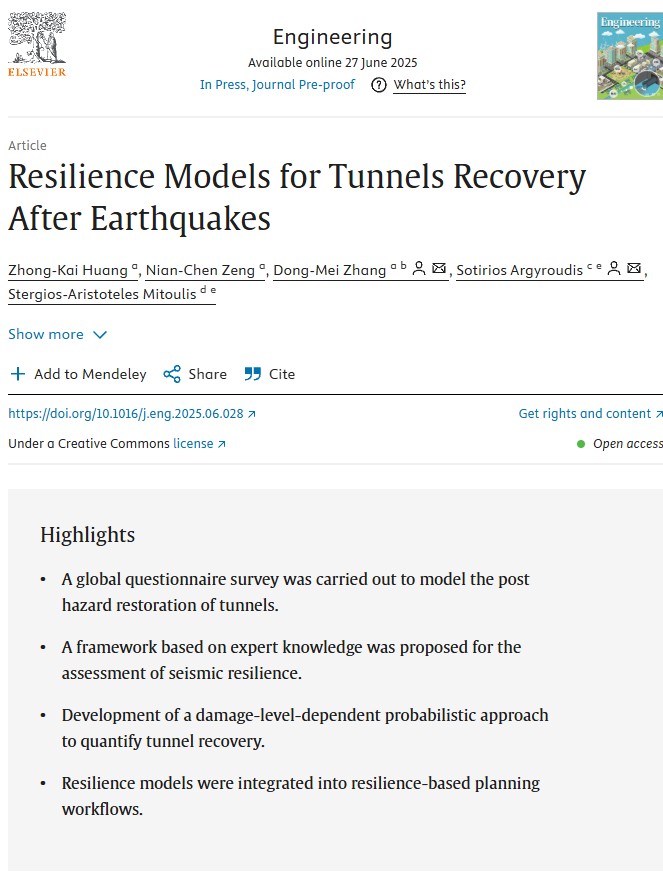The image size is (663, 882).
Task: Click the plus icon for Mendeley
Action: pos(18,374)
